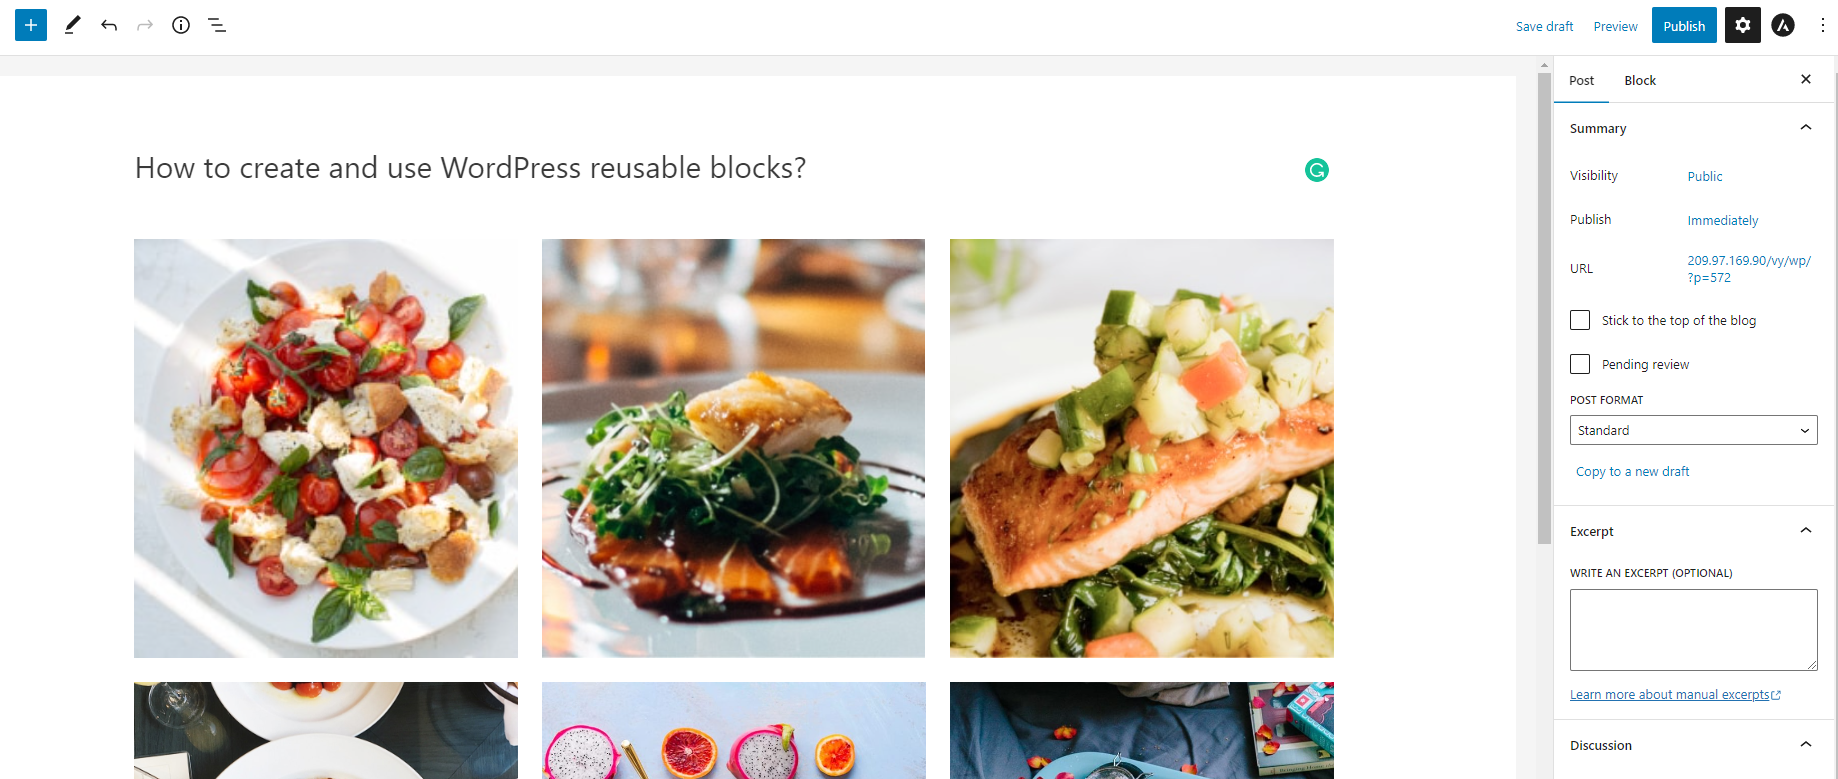Open the List View outline icon
The height and width of the screenshot is (779, 1838).
(217, 25)
